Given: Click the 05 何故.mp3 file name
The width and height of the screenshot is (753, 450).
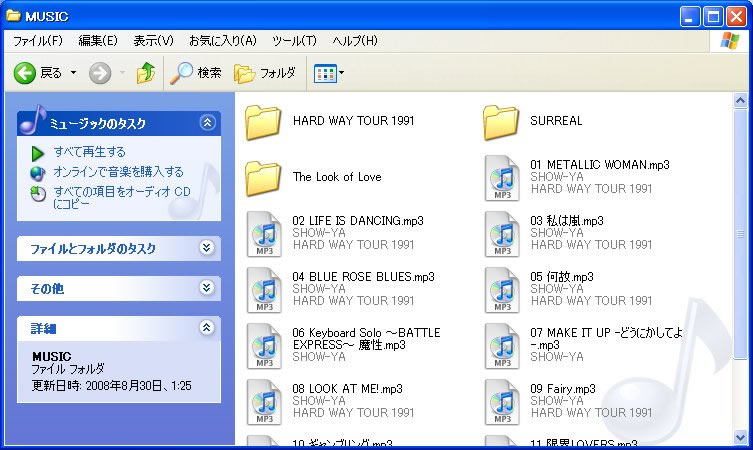Looking at the screenshot, I should click(x=562, y=277).
